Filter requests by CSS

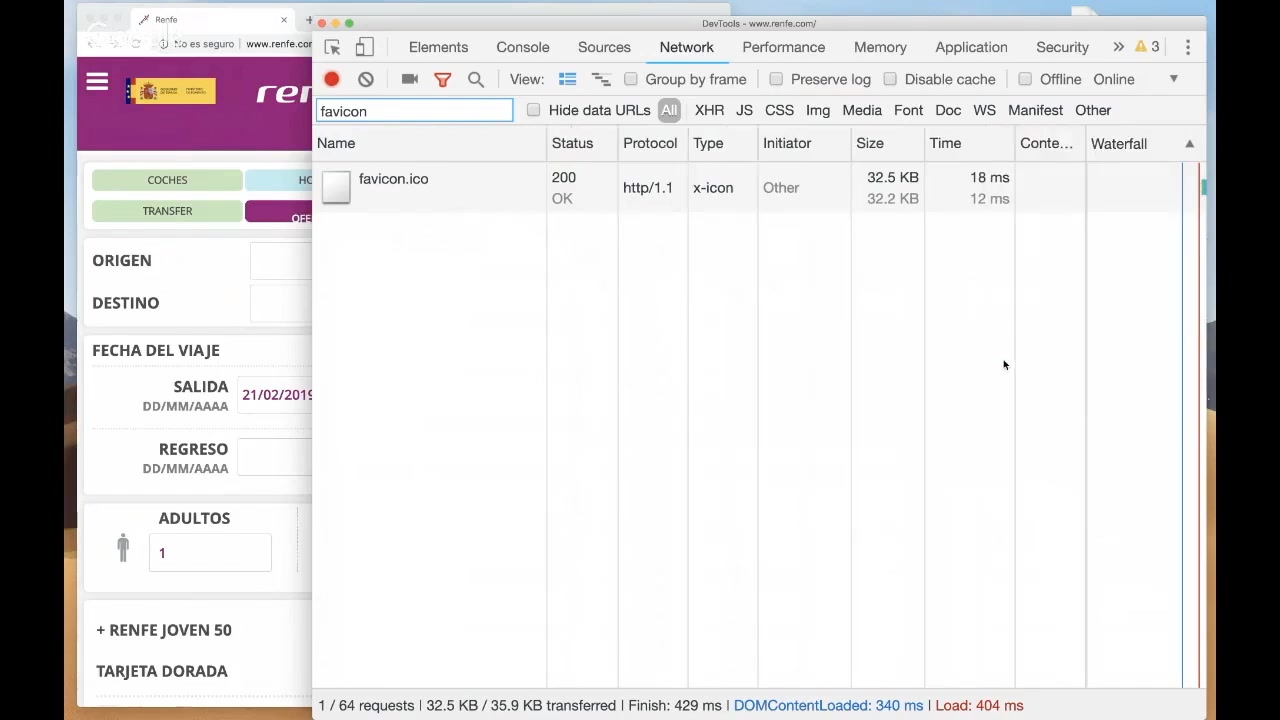[x=779, y=110]
